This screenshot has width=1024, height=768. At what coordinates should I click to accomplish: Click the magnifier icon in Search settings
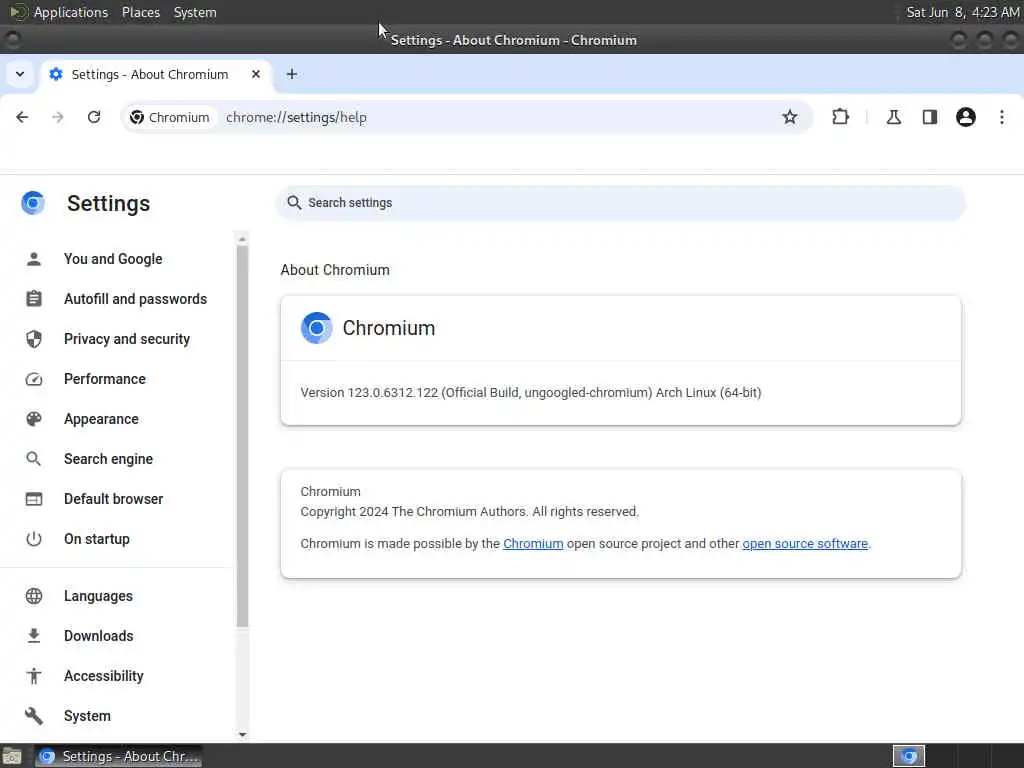tap(295, 202)
